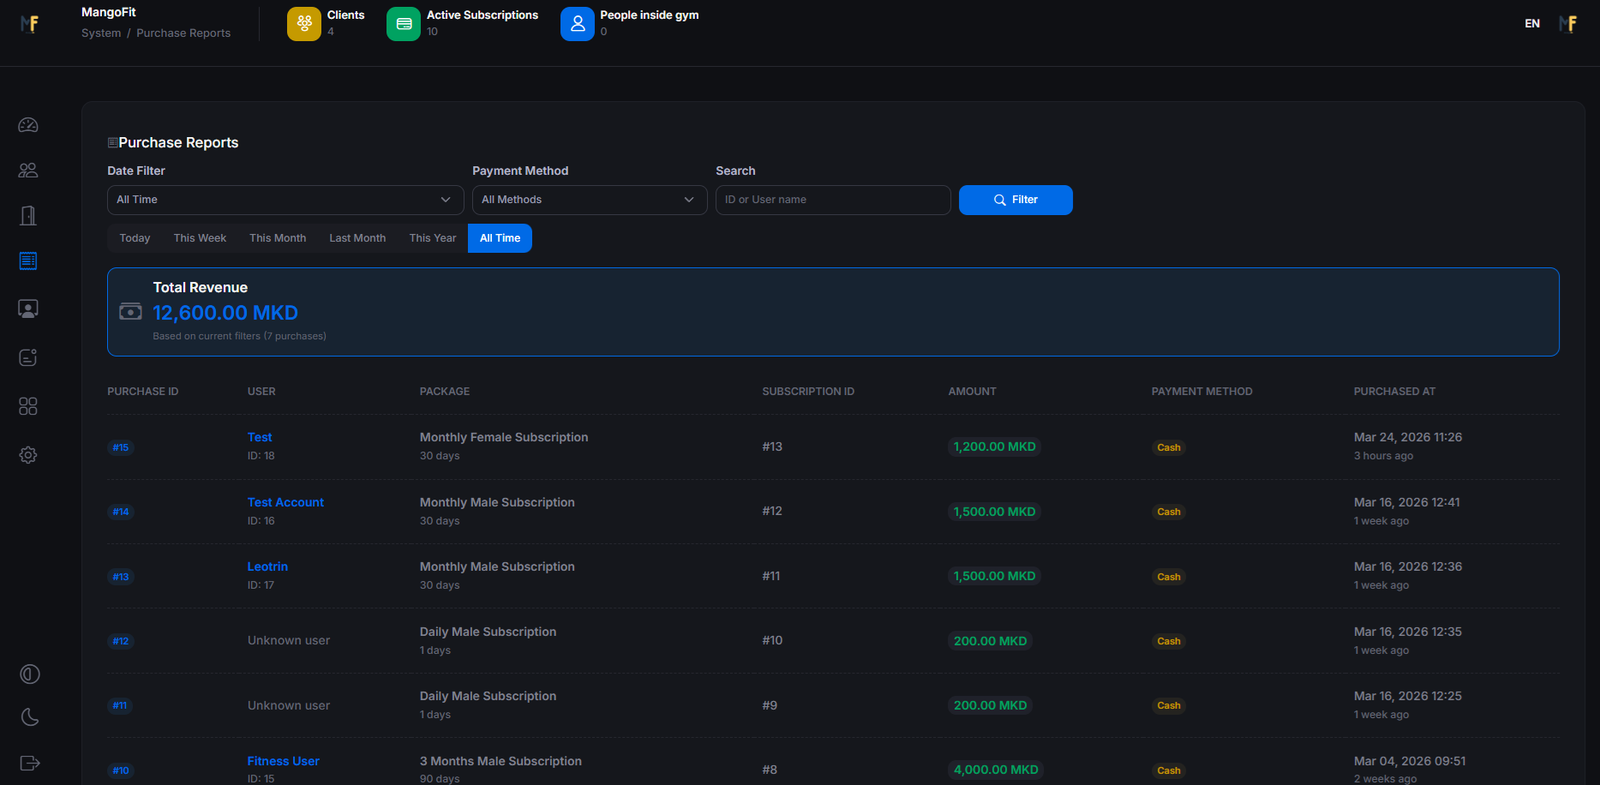Switch language using EN selector

coord(1532,23)
